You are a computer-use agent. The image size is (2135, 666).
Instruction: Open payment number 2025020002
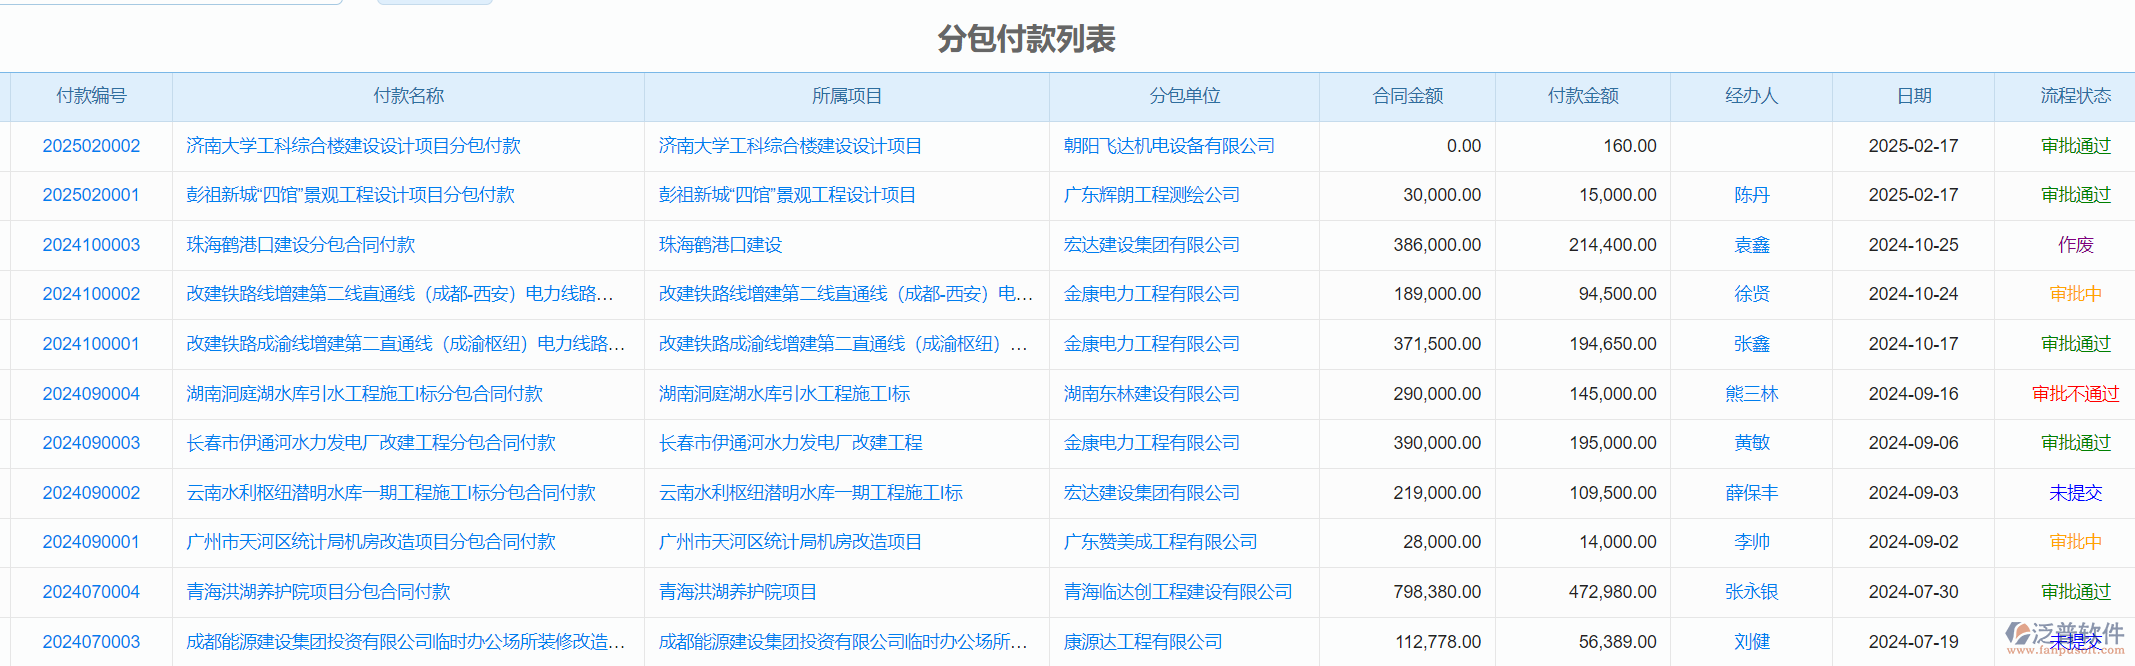click(x=91, y=146)
